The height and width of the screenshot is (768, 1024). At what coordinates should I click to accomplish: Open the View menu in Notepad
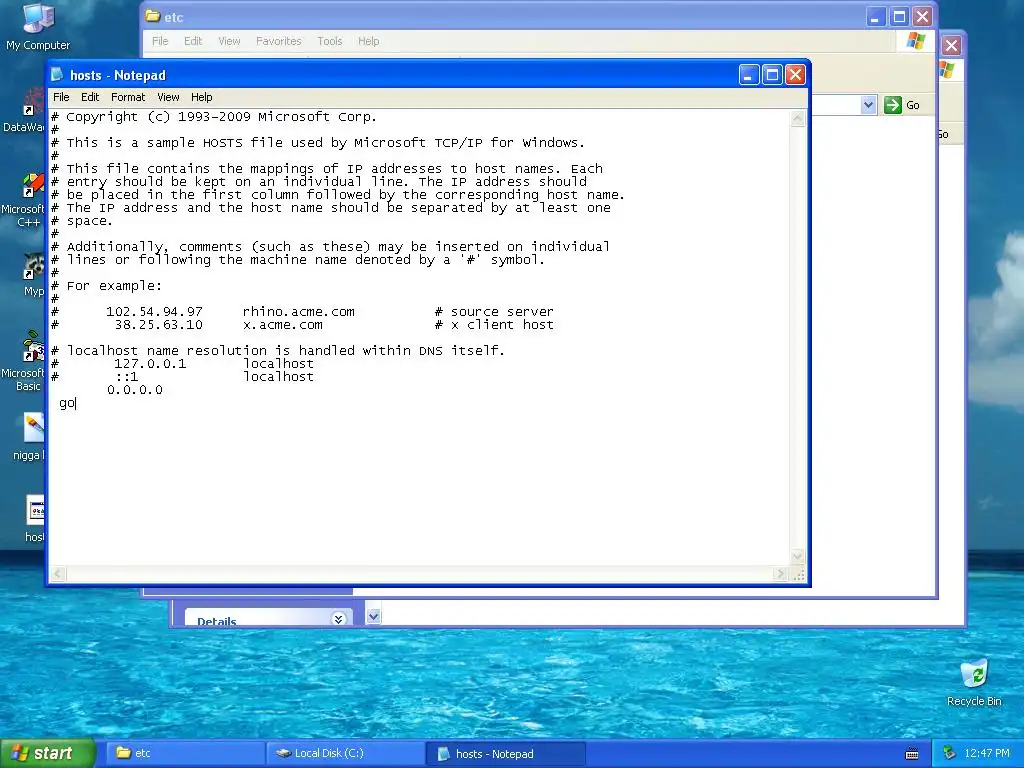(168, 97)
